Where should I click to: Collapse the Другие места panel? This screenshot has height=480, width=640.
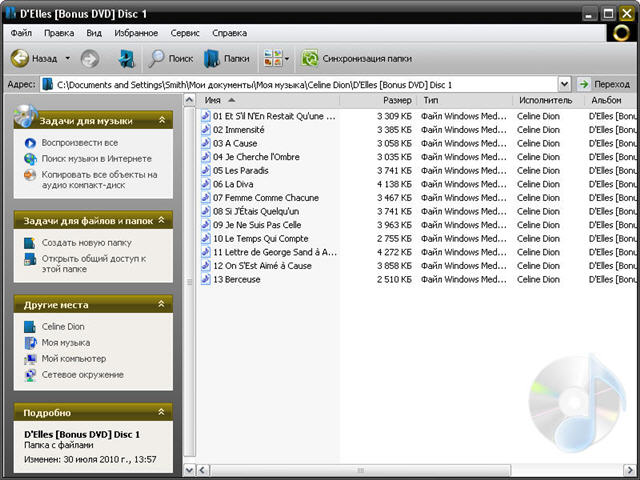162,304
